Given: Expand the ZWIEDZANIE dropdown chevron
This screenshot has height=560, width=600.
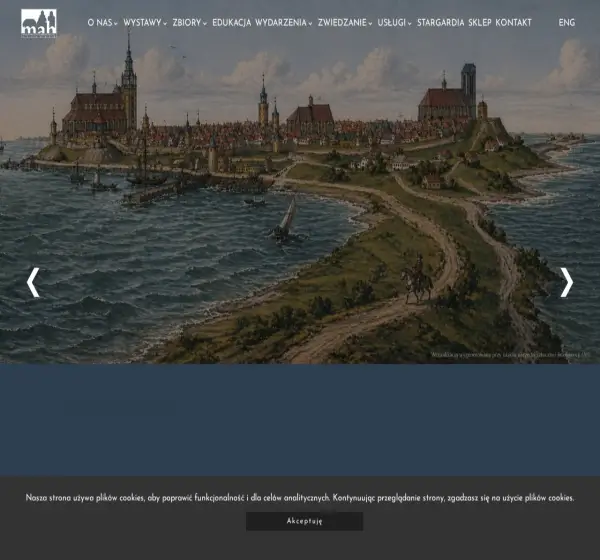Looking at the screenshot, I should 370,24.
